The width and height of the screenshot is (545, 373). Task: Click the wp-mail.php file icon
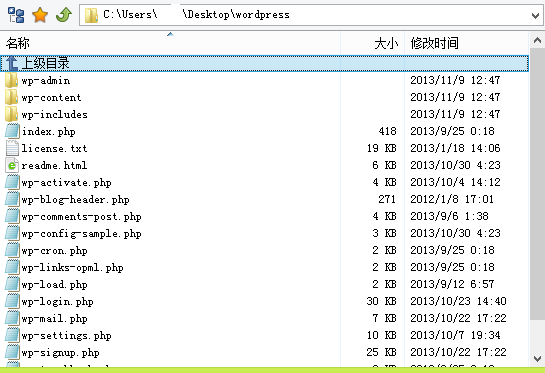(x=12, y=319)
